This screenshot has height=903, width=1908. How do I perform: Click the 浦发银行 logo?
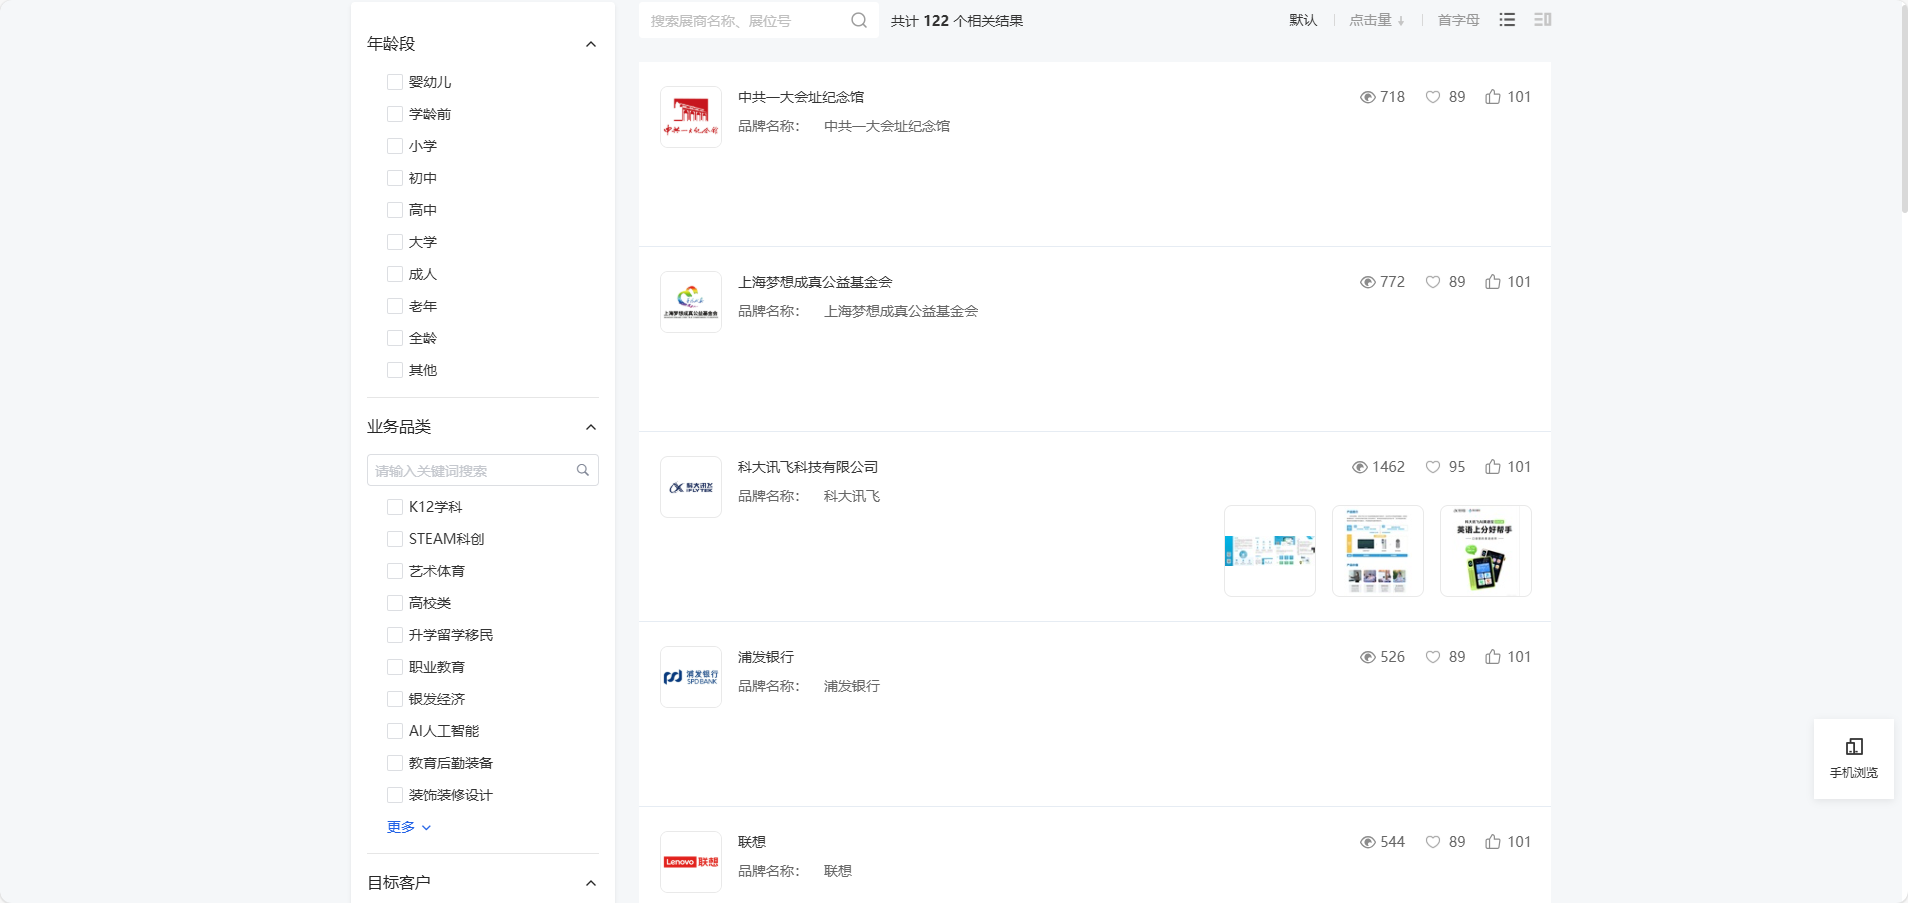(690, 677)
